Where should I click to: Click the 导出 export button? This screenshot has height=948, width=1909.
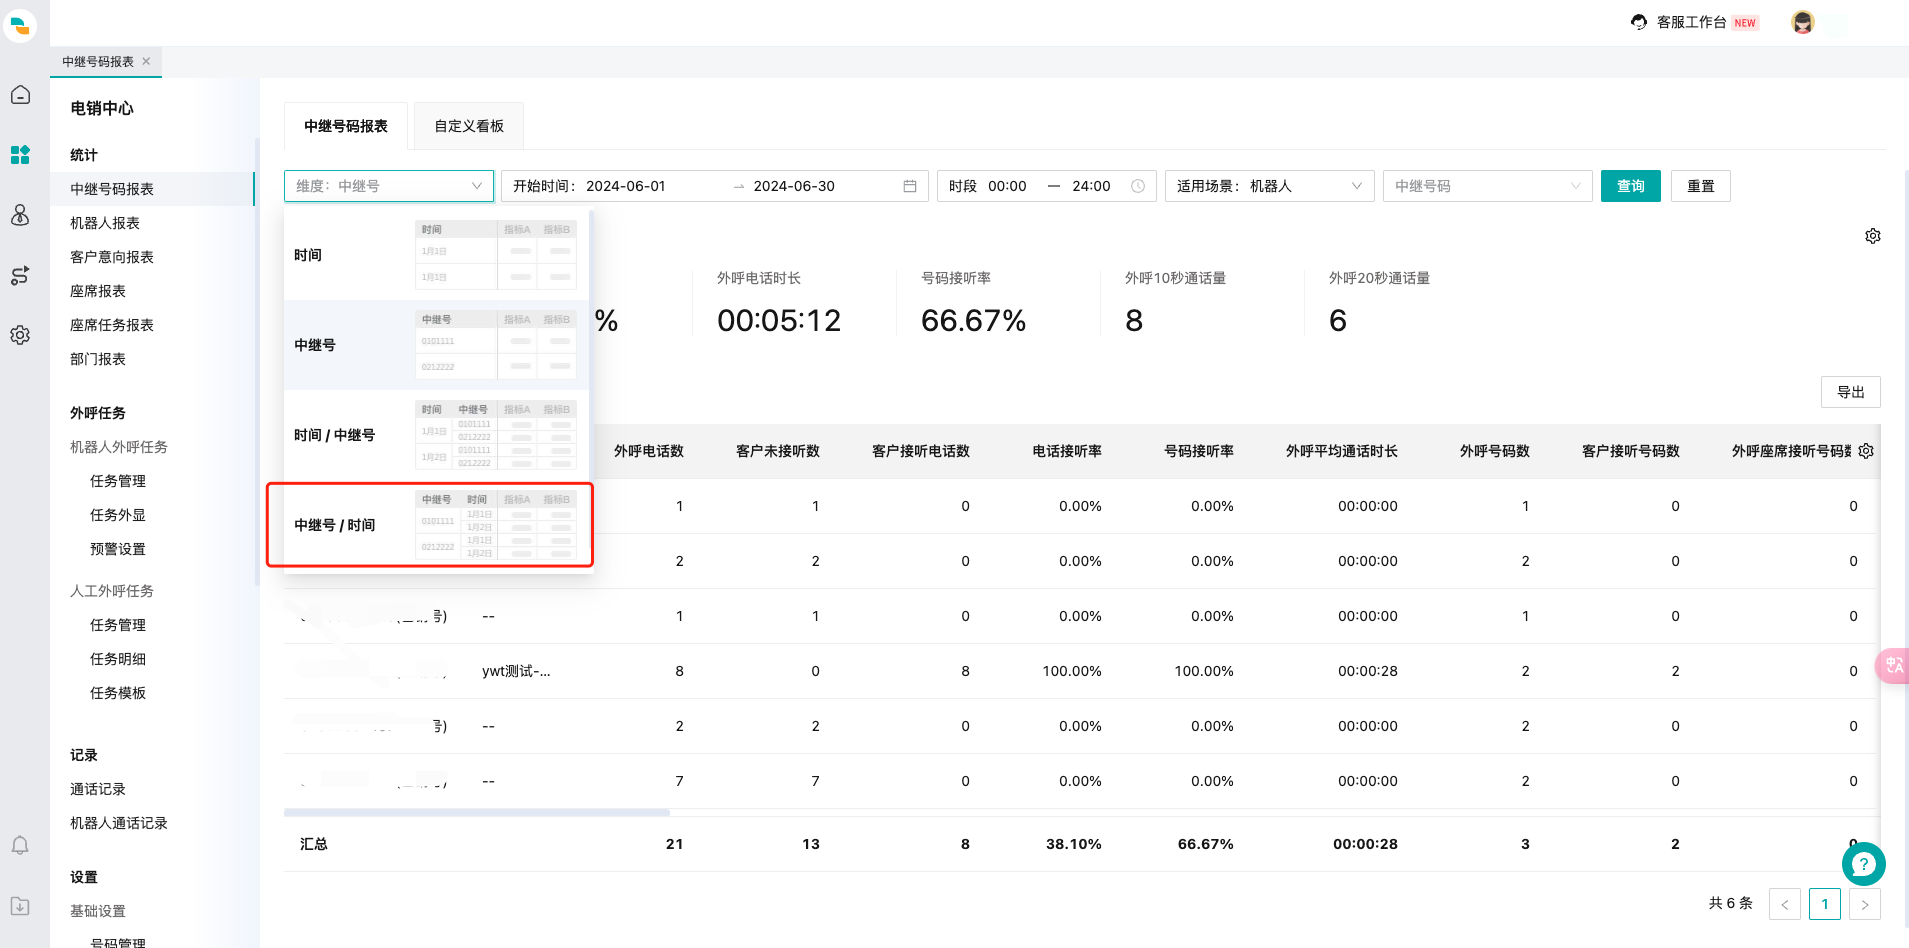click(x=1851, y=392)
